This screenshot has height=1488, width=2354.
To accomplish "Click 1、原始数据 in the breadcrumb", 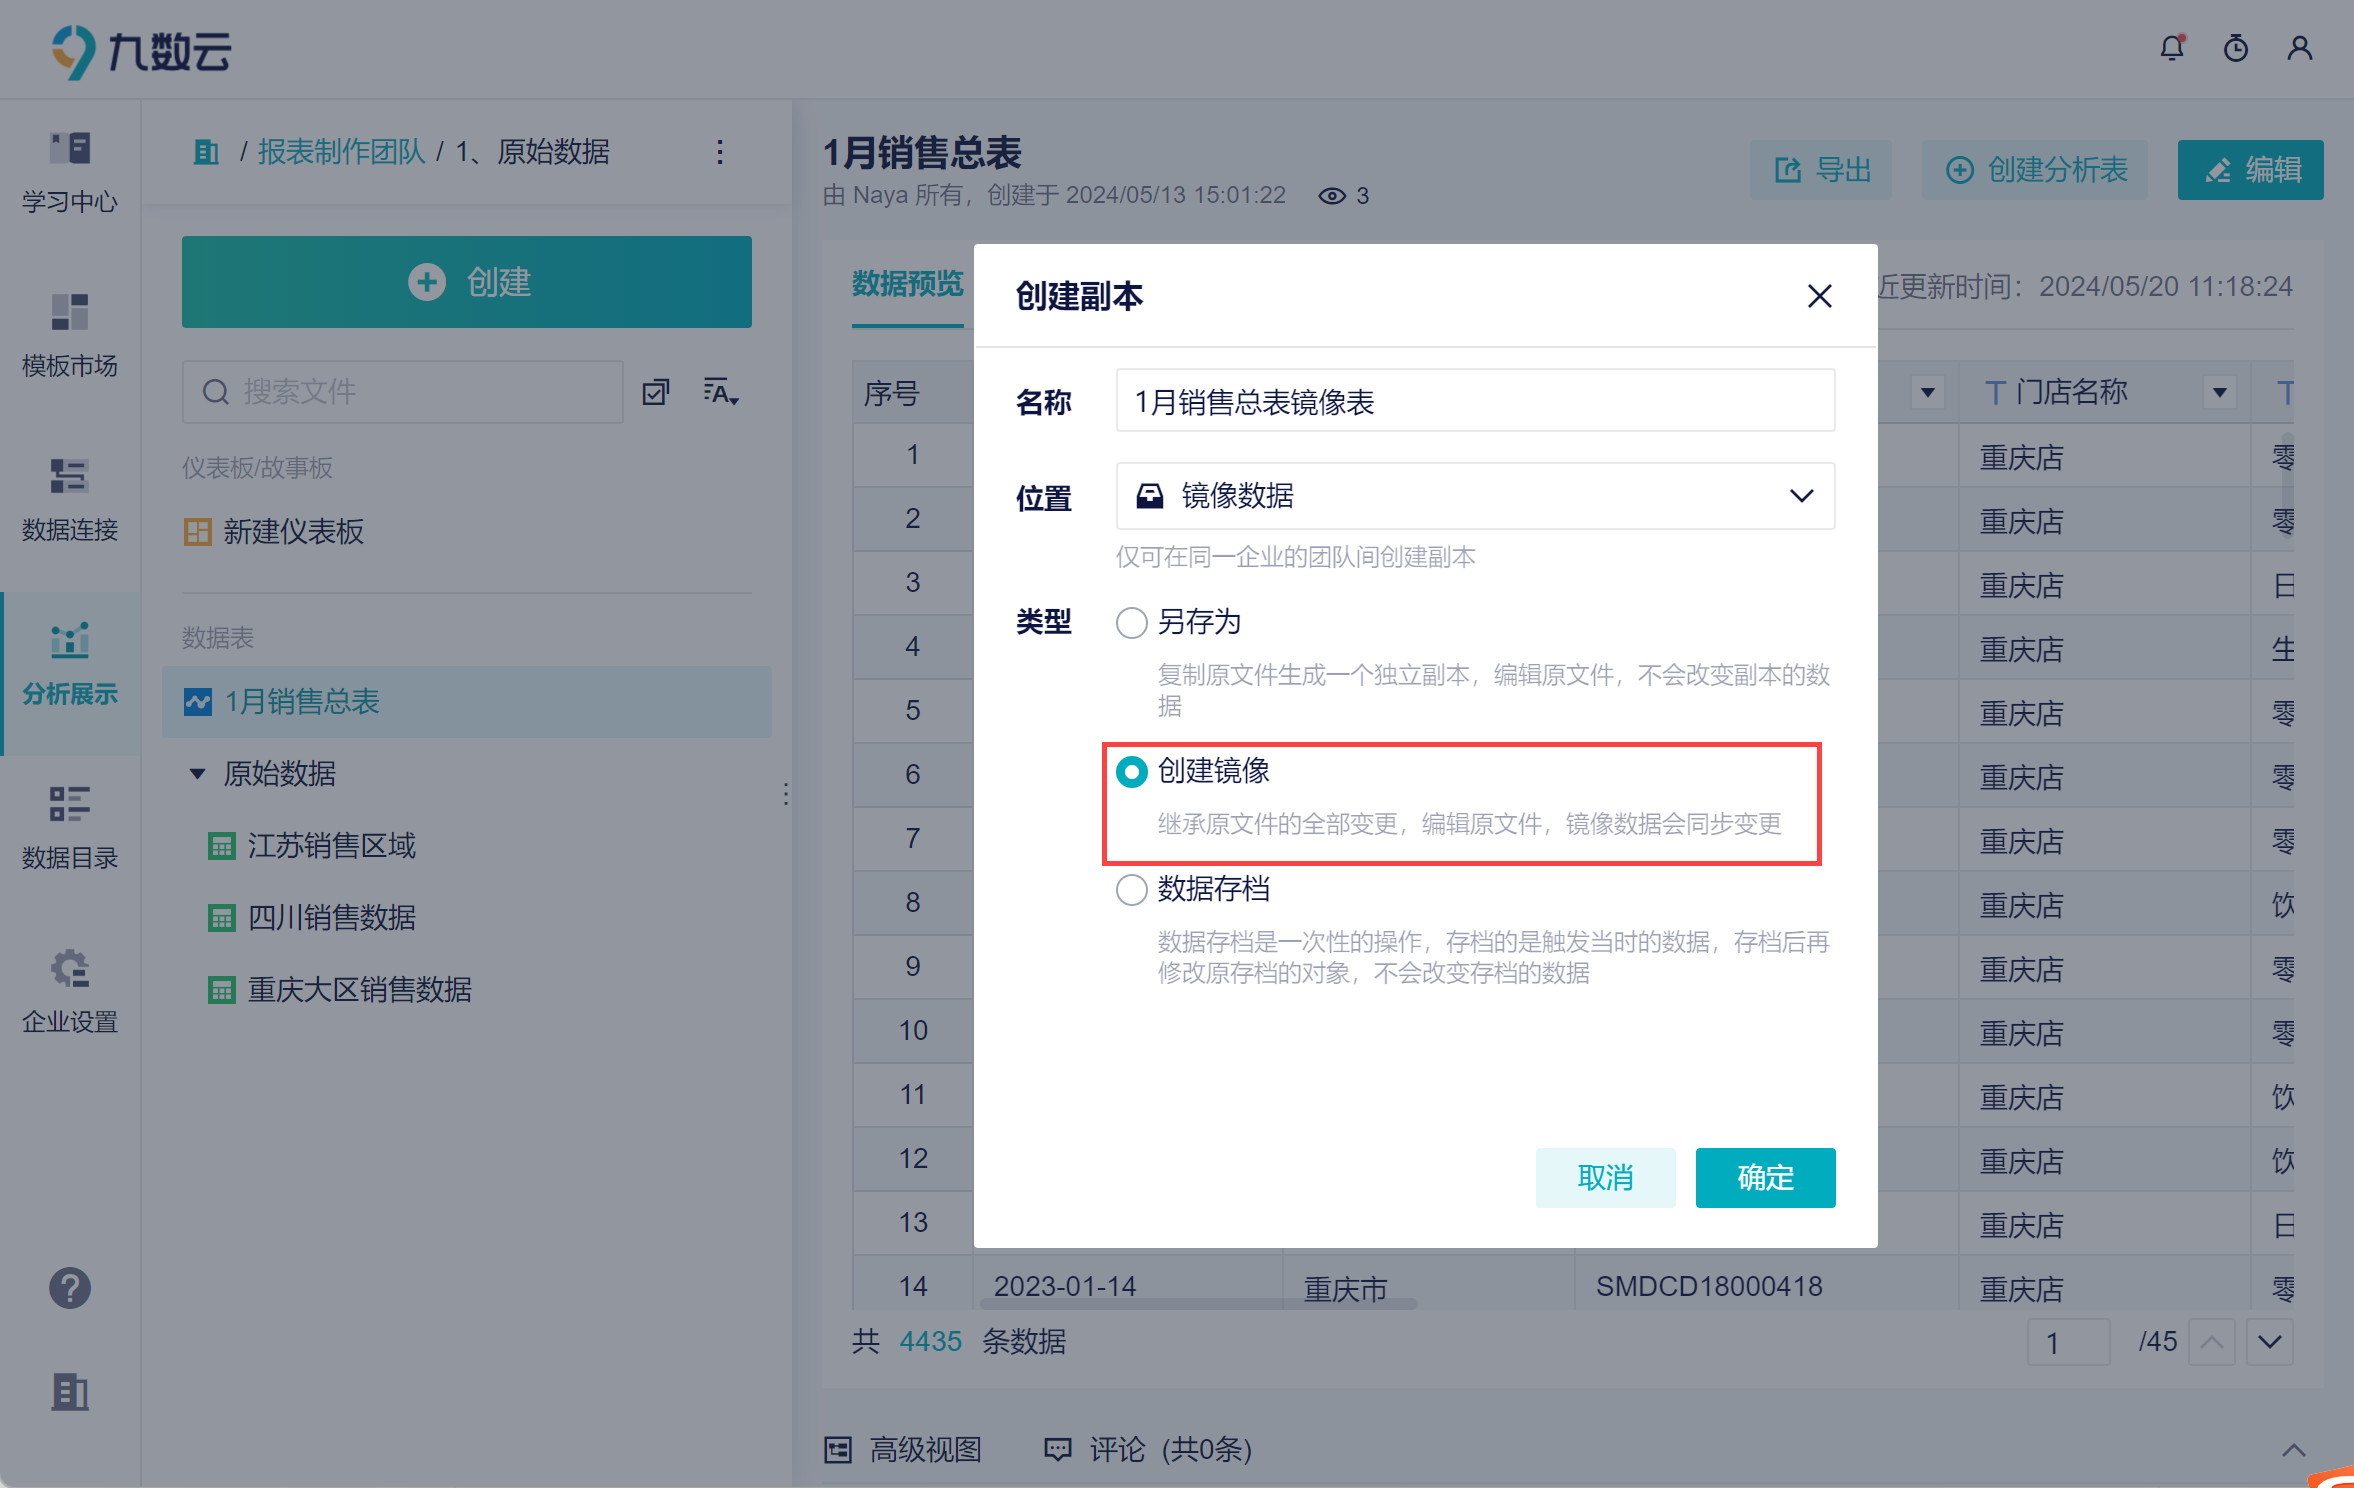I will coord(533,152).
